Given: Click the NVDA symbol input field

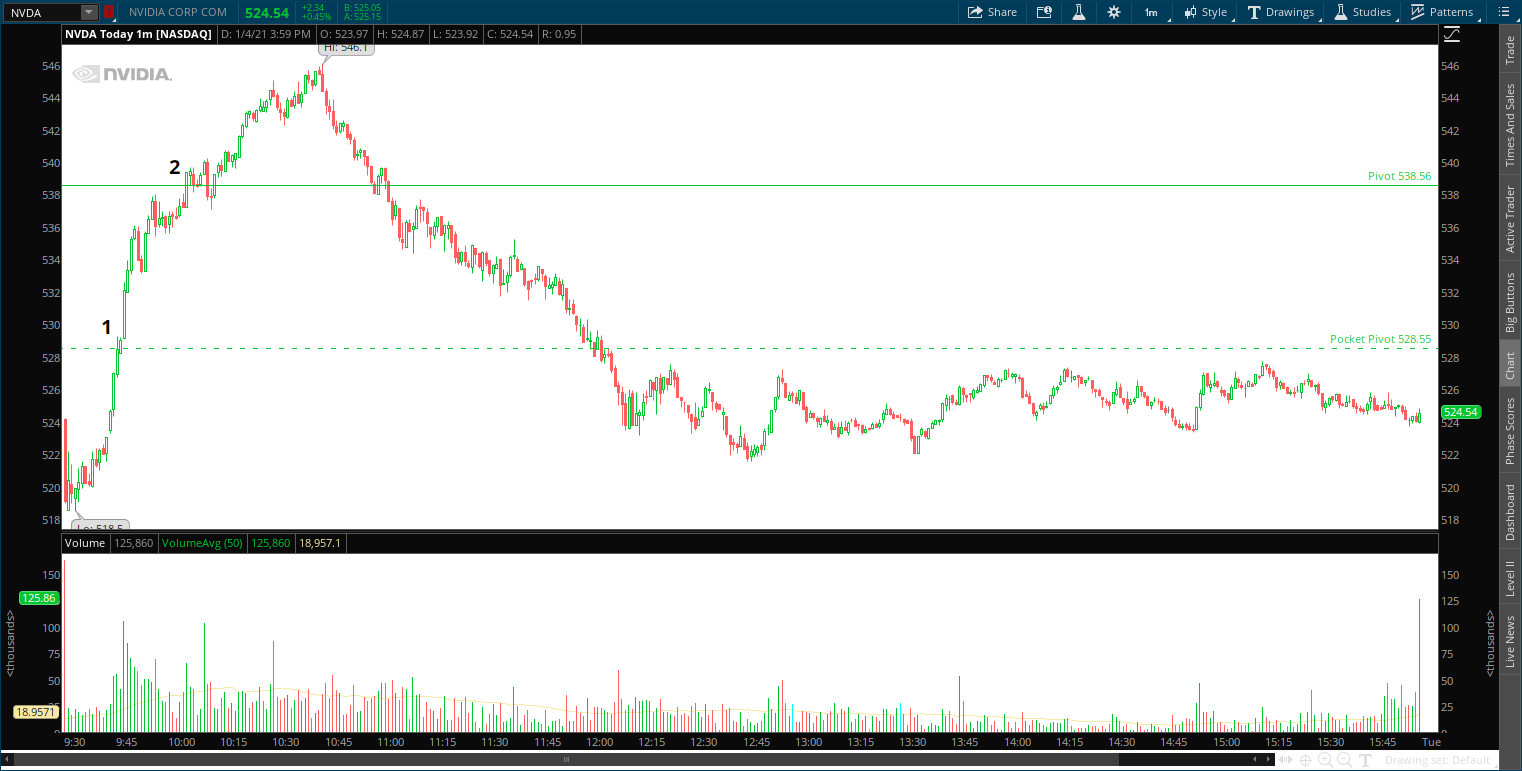Looking at the screenshot, I should click(41, 12).
